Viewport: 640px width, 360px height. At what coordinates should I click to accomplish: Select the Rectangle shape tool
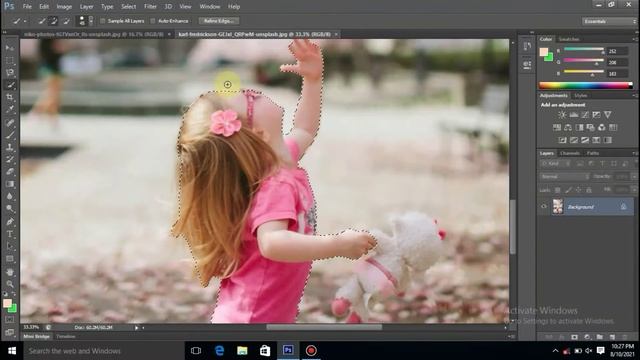point(10,259)
